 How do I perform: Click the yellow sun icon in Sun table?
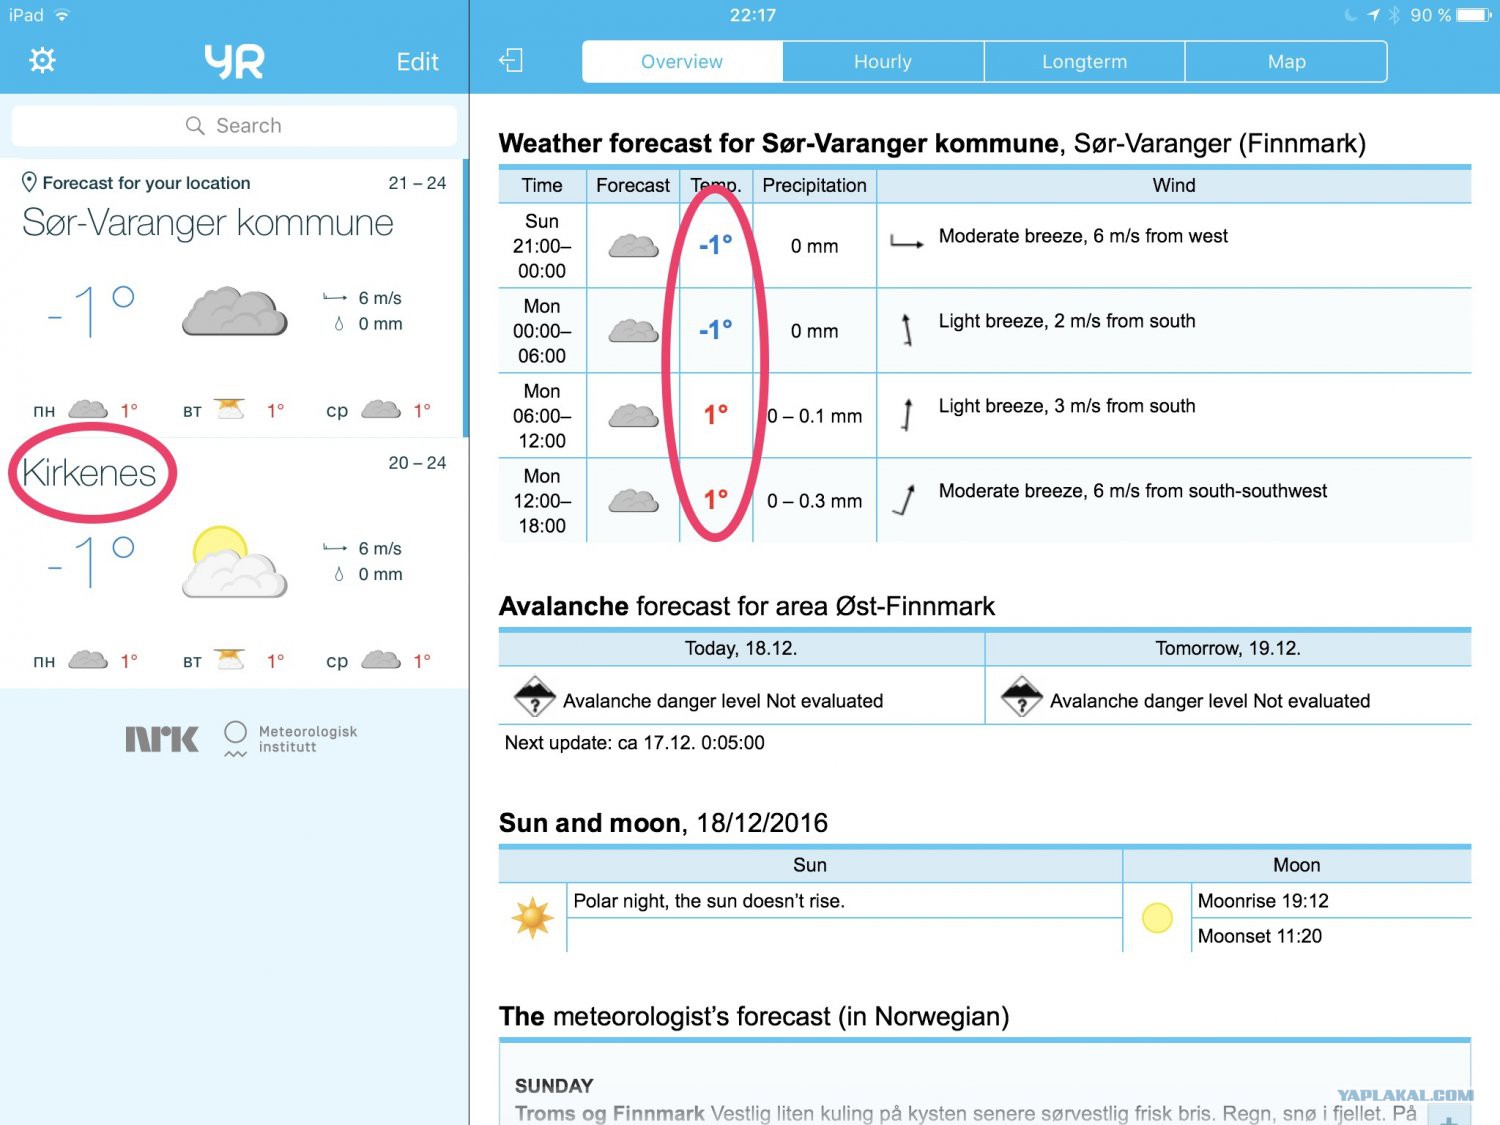tap(532, 917)
